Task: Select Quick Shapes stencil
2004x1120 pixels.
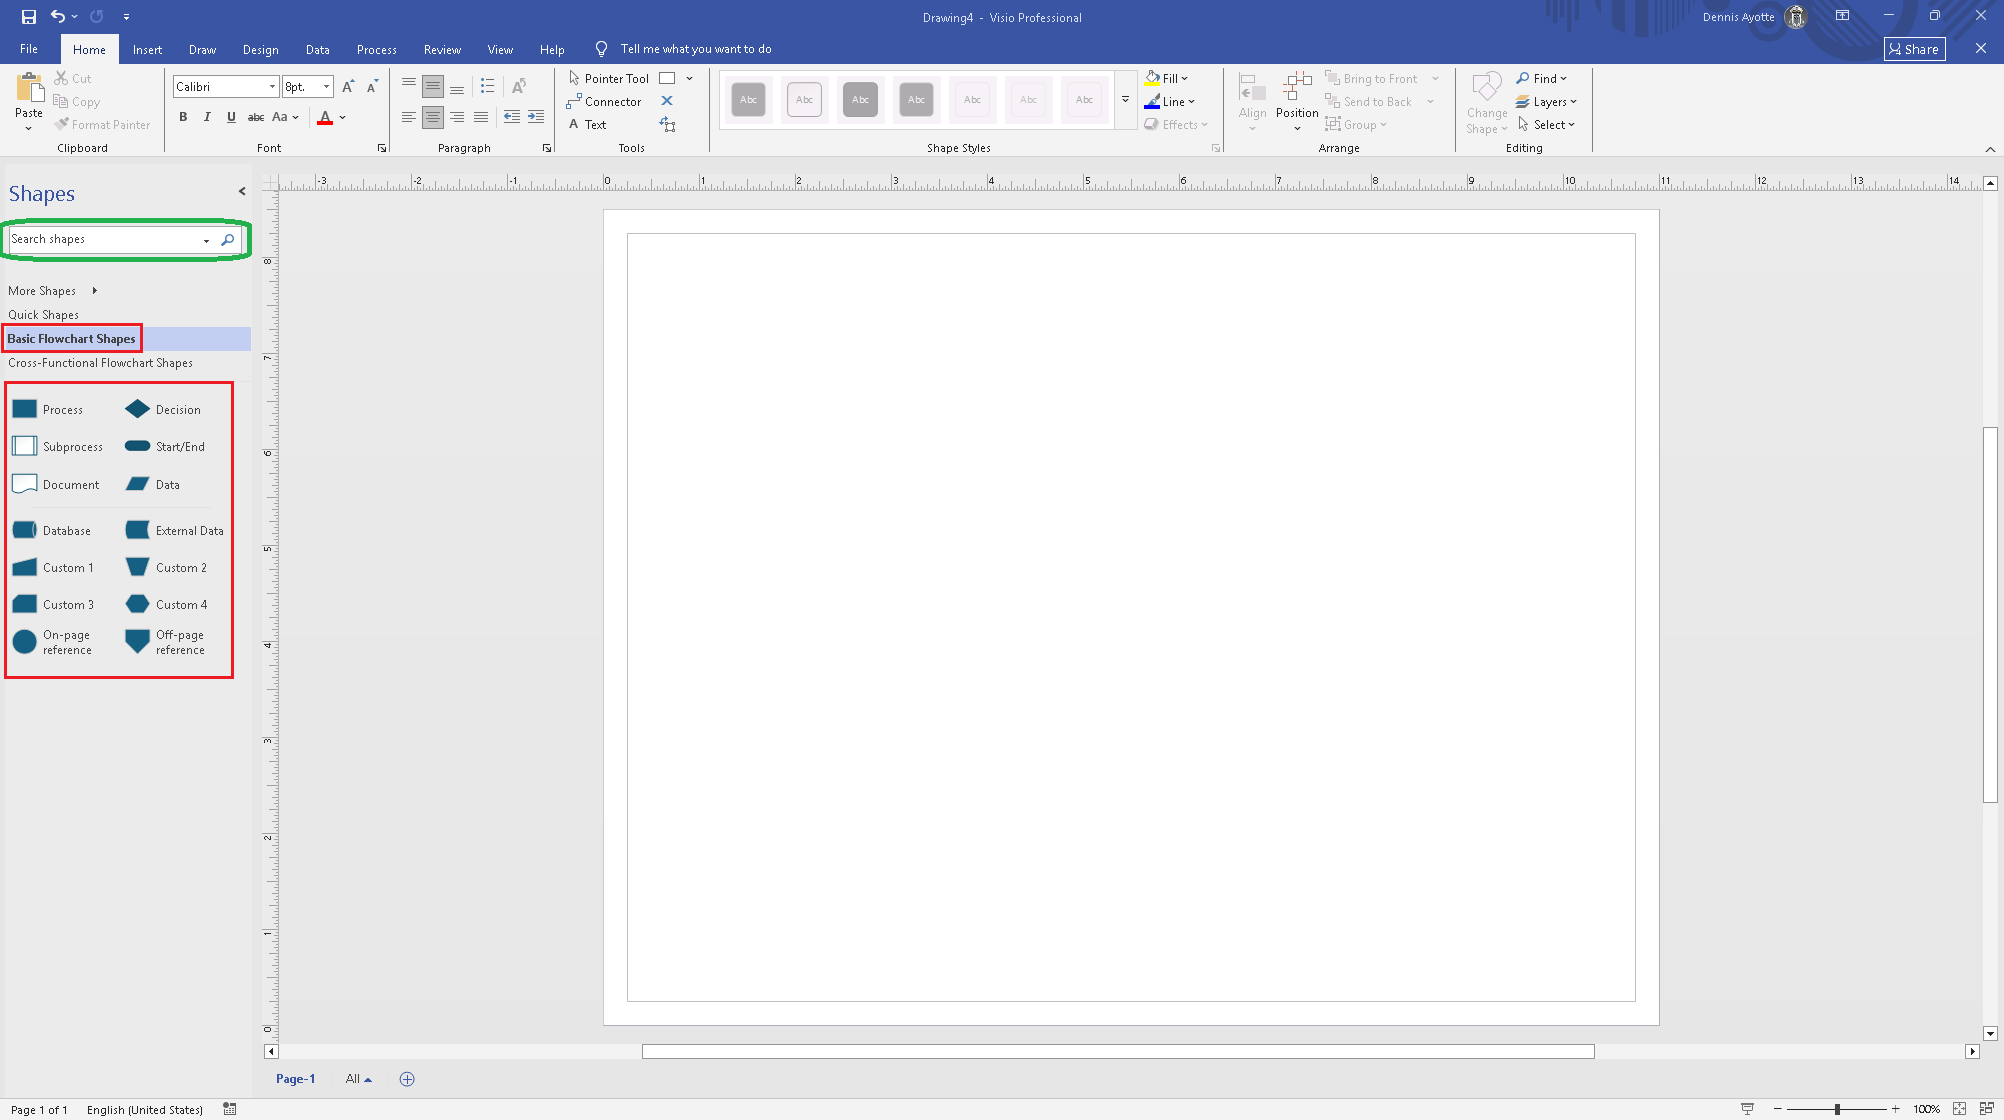Action: point(43,314)
